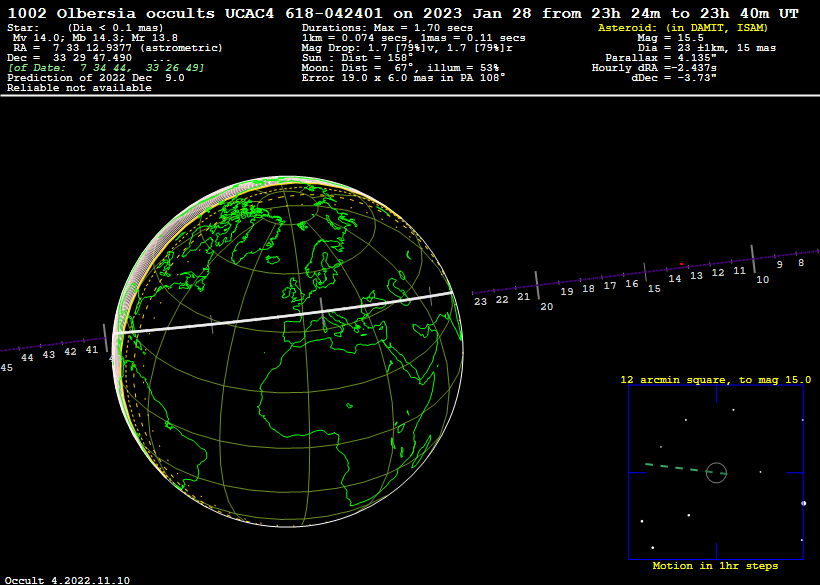Click 'Prediction of 2022 Dec 9.0' text

[96, 78]
